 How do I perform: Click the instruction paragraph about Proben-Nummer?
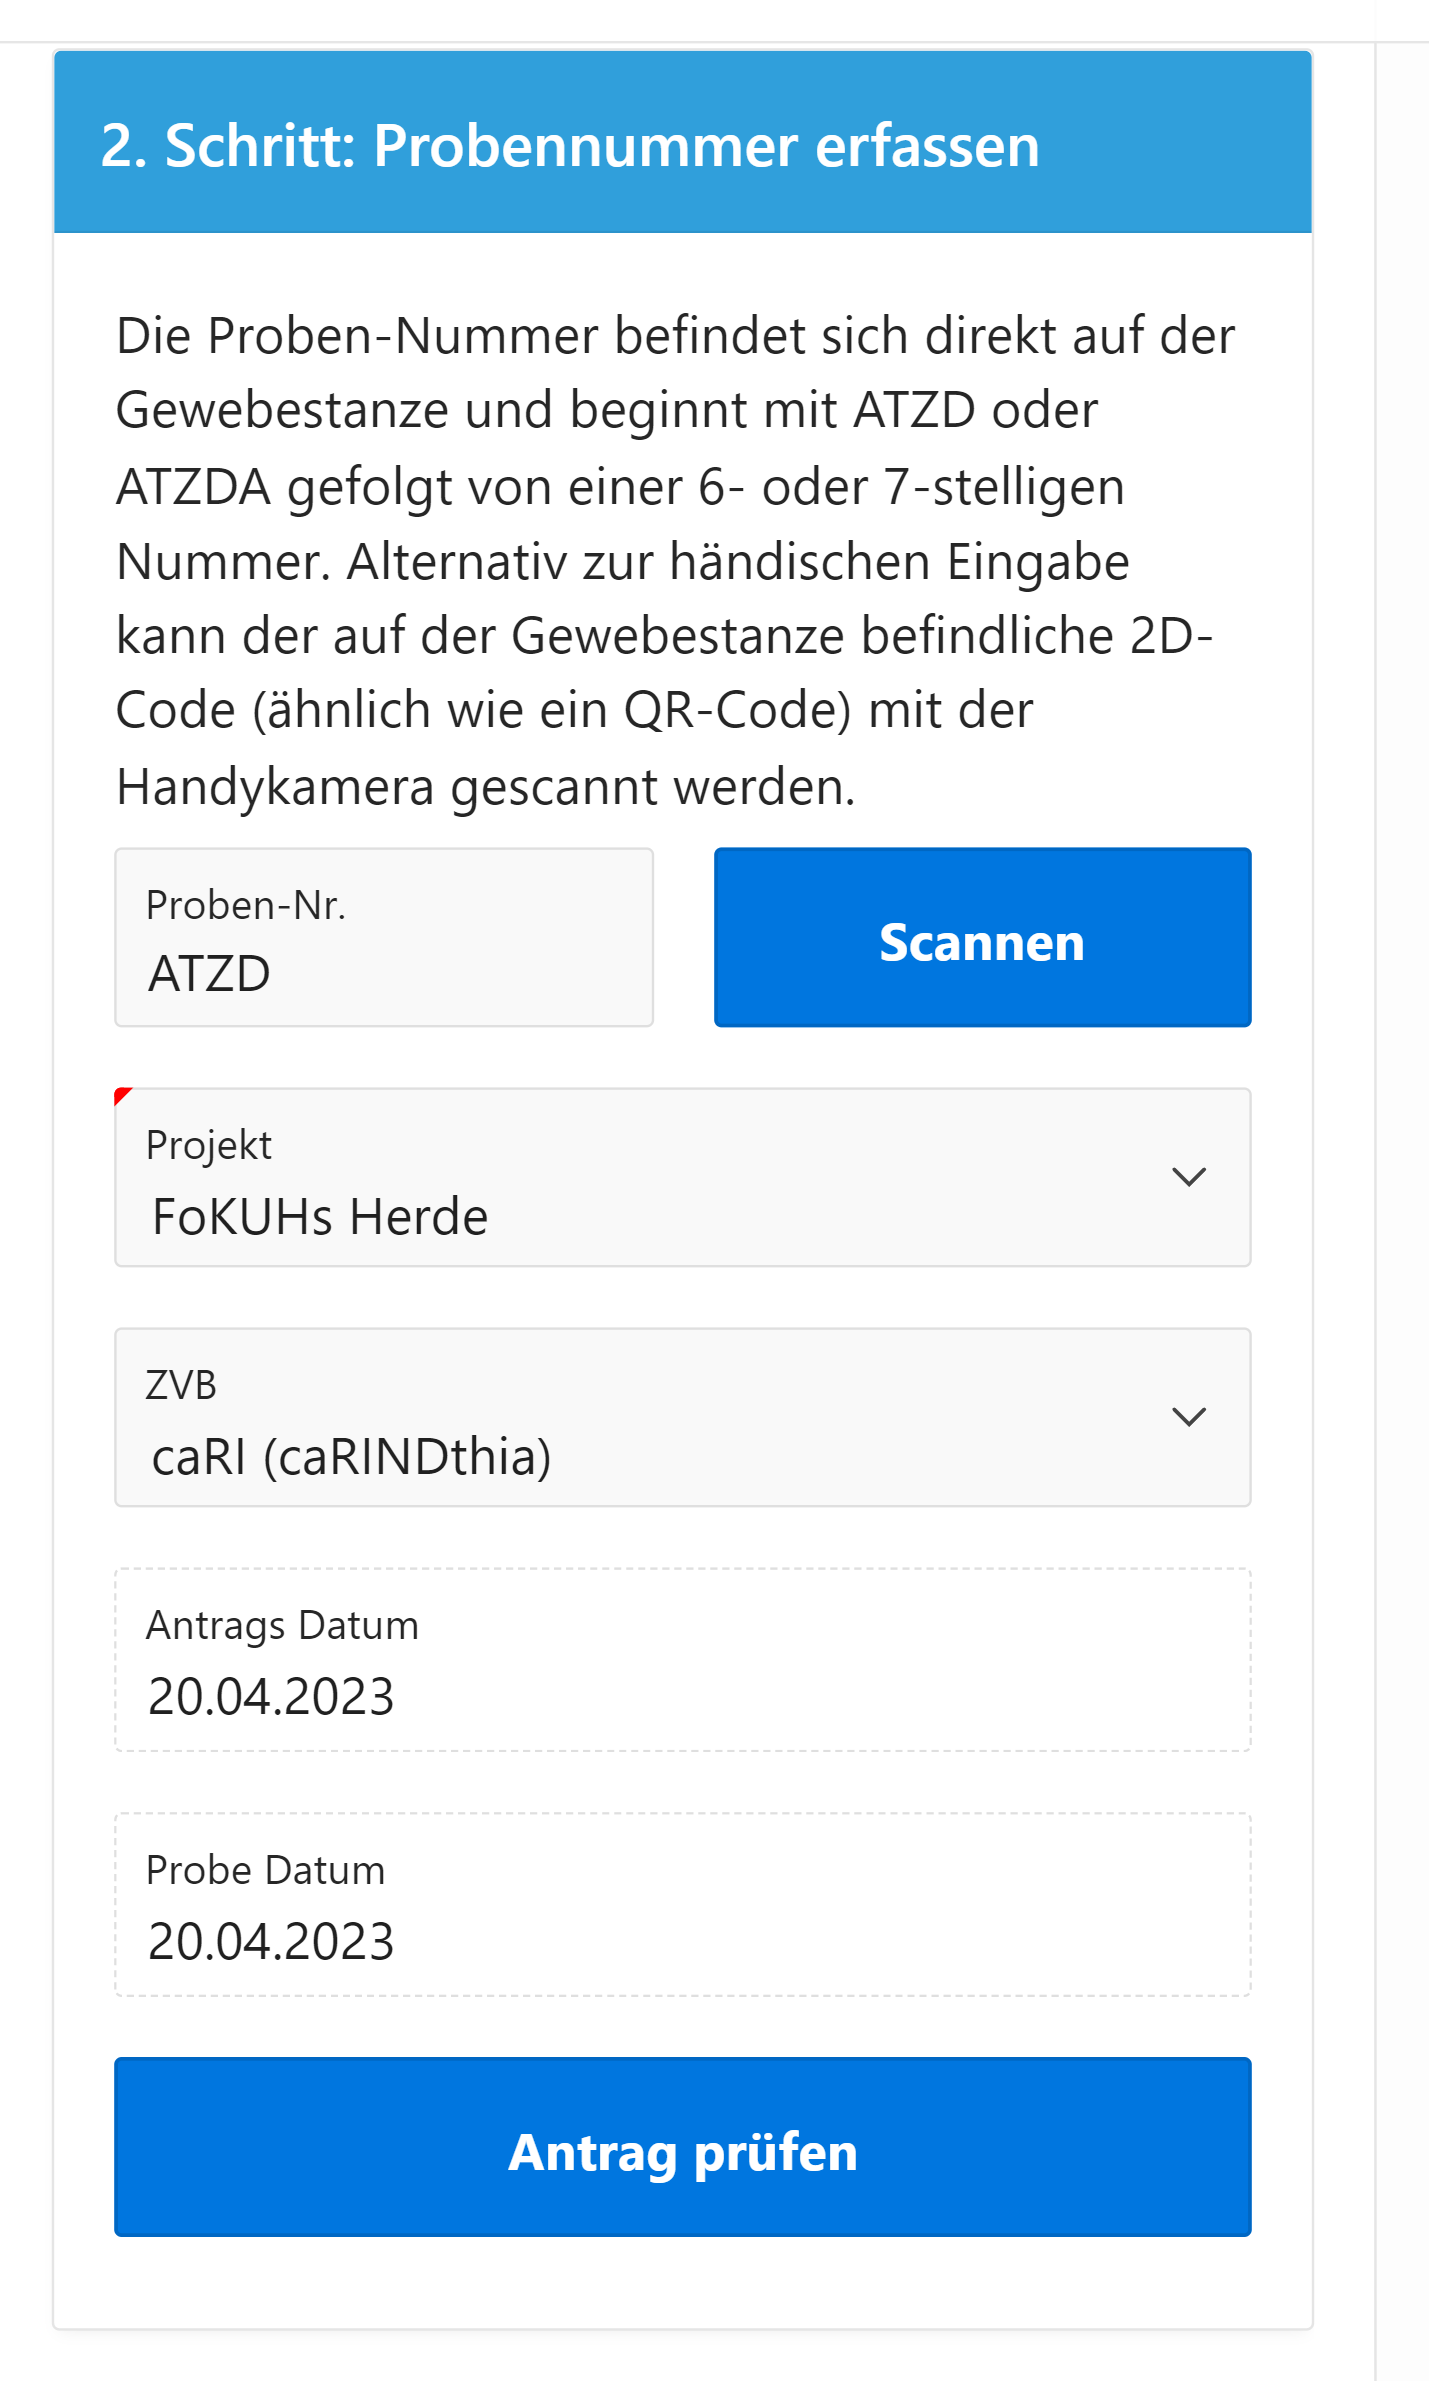click(676, 561)
